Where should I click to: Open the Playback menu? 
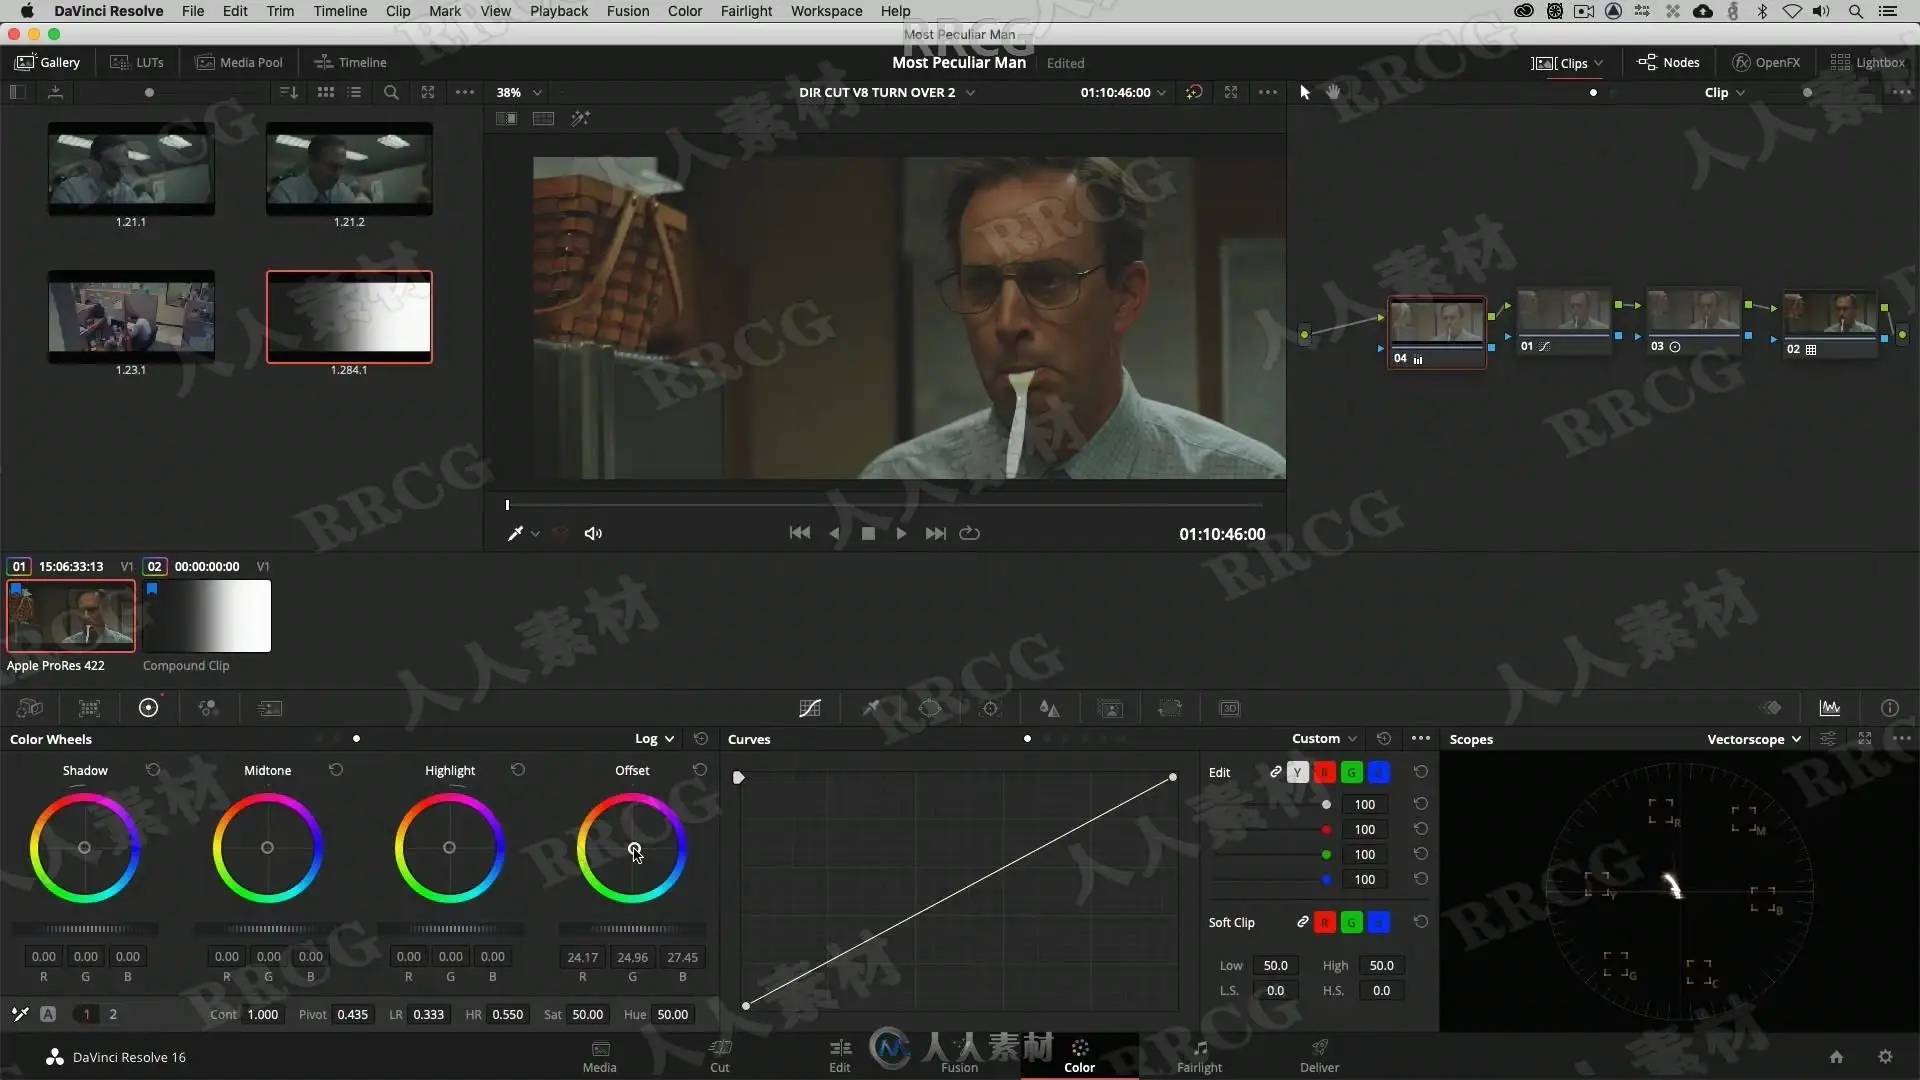[558, 11]
